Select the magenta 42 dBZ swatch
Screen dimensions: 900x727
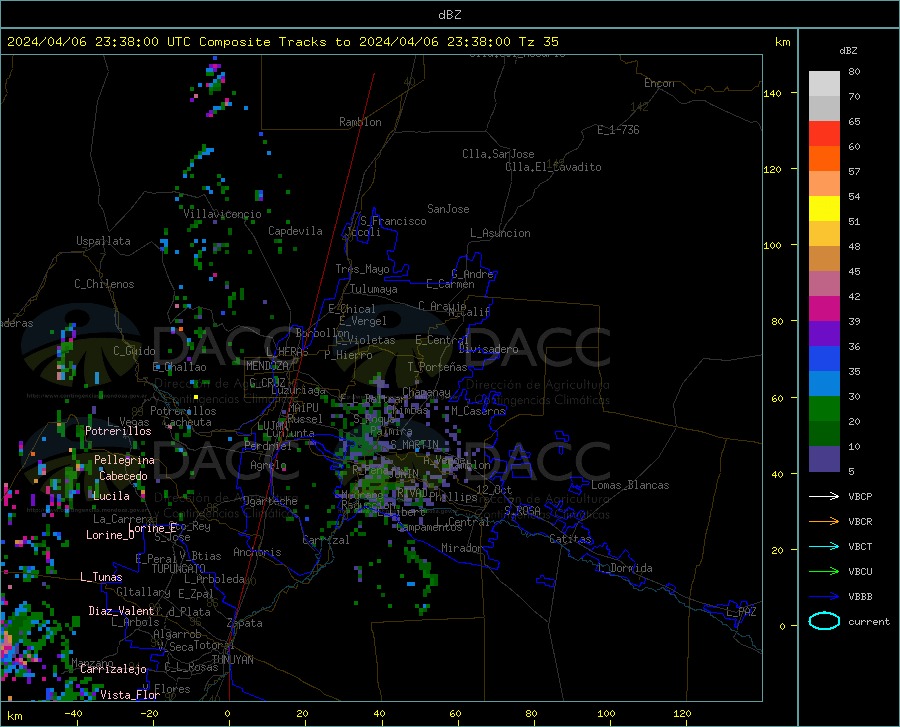coord(824,309)
